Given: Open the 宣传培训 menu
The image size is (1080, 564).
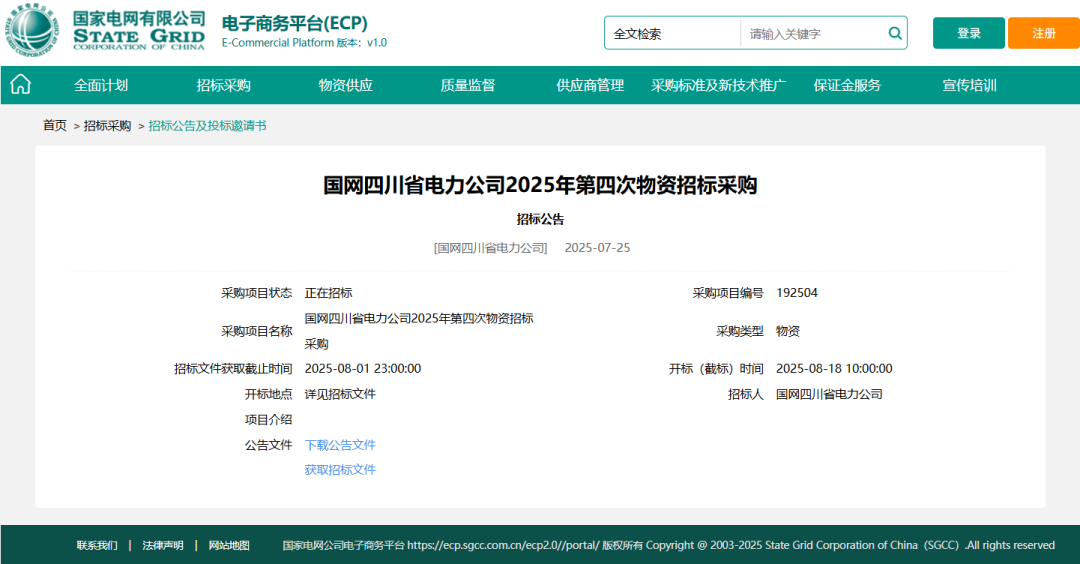Looking at the screenshot, I should point(969,85).
